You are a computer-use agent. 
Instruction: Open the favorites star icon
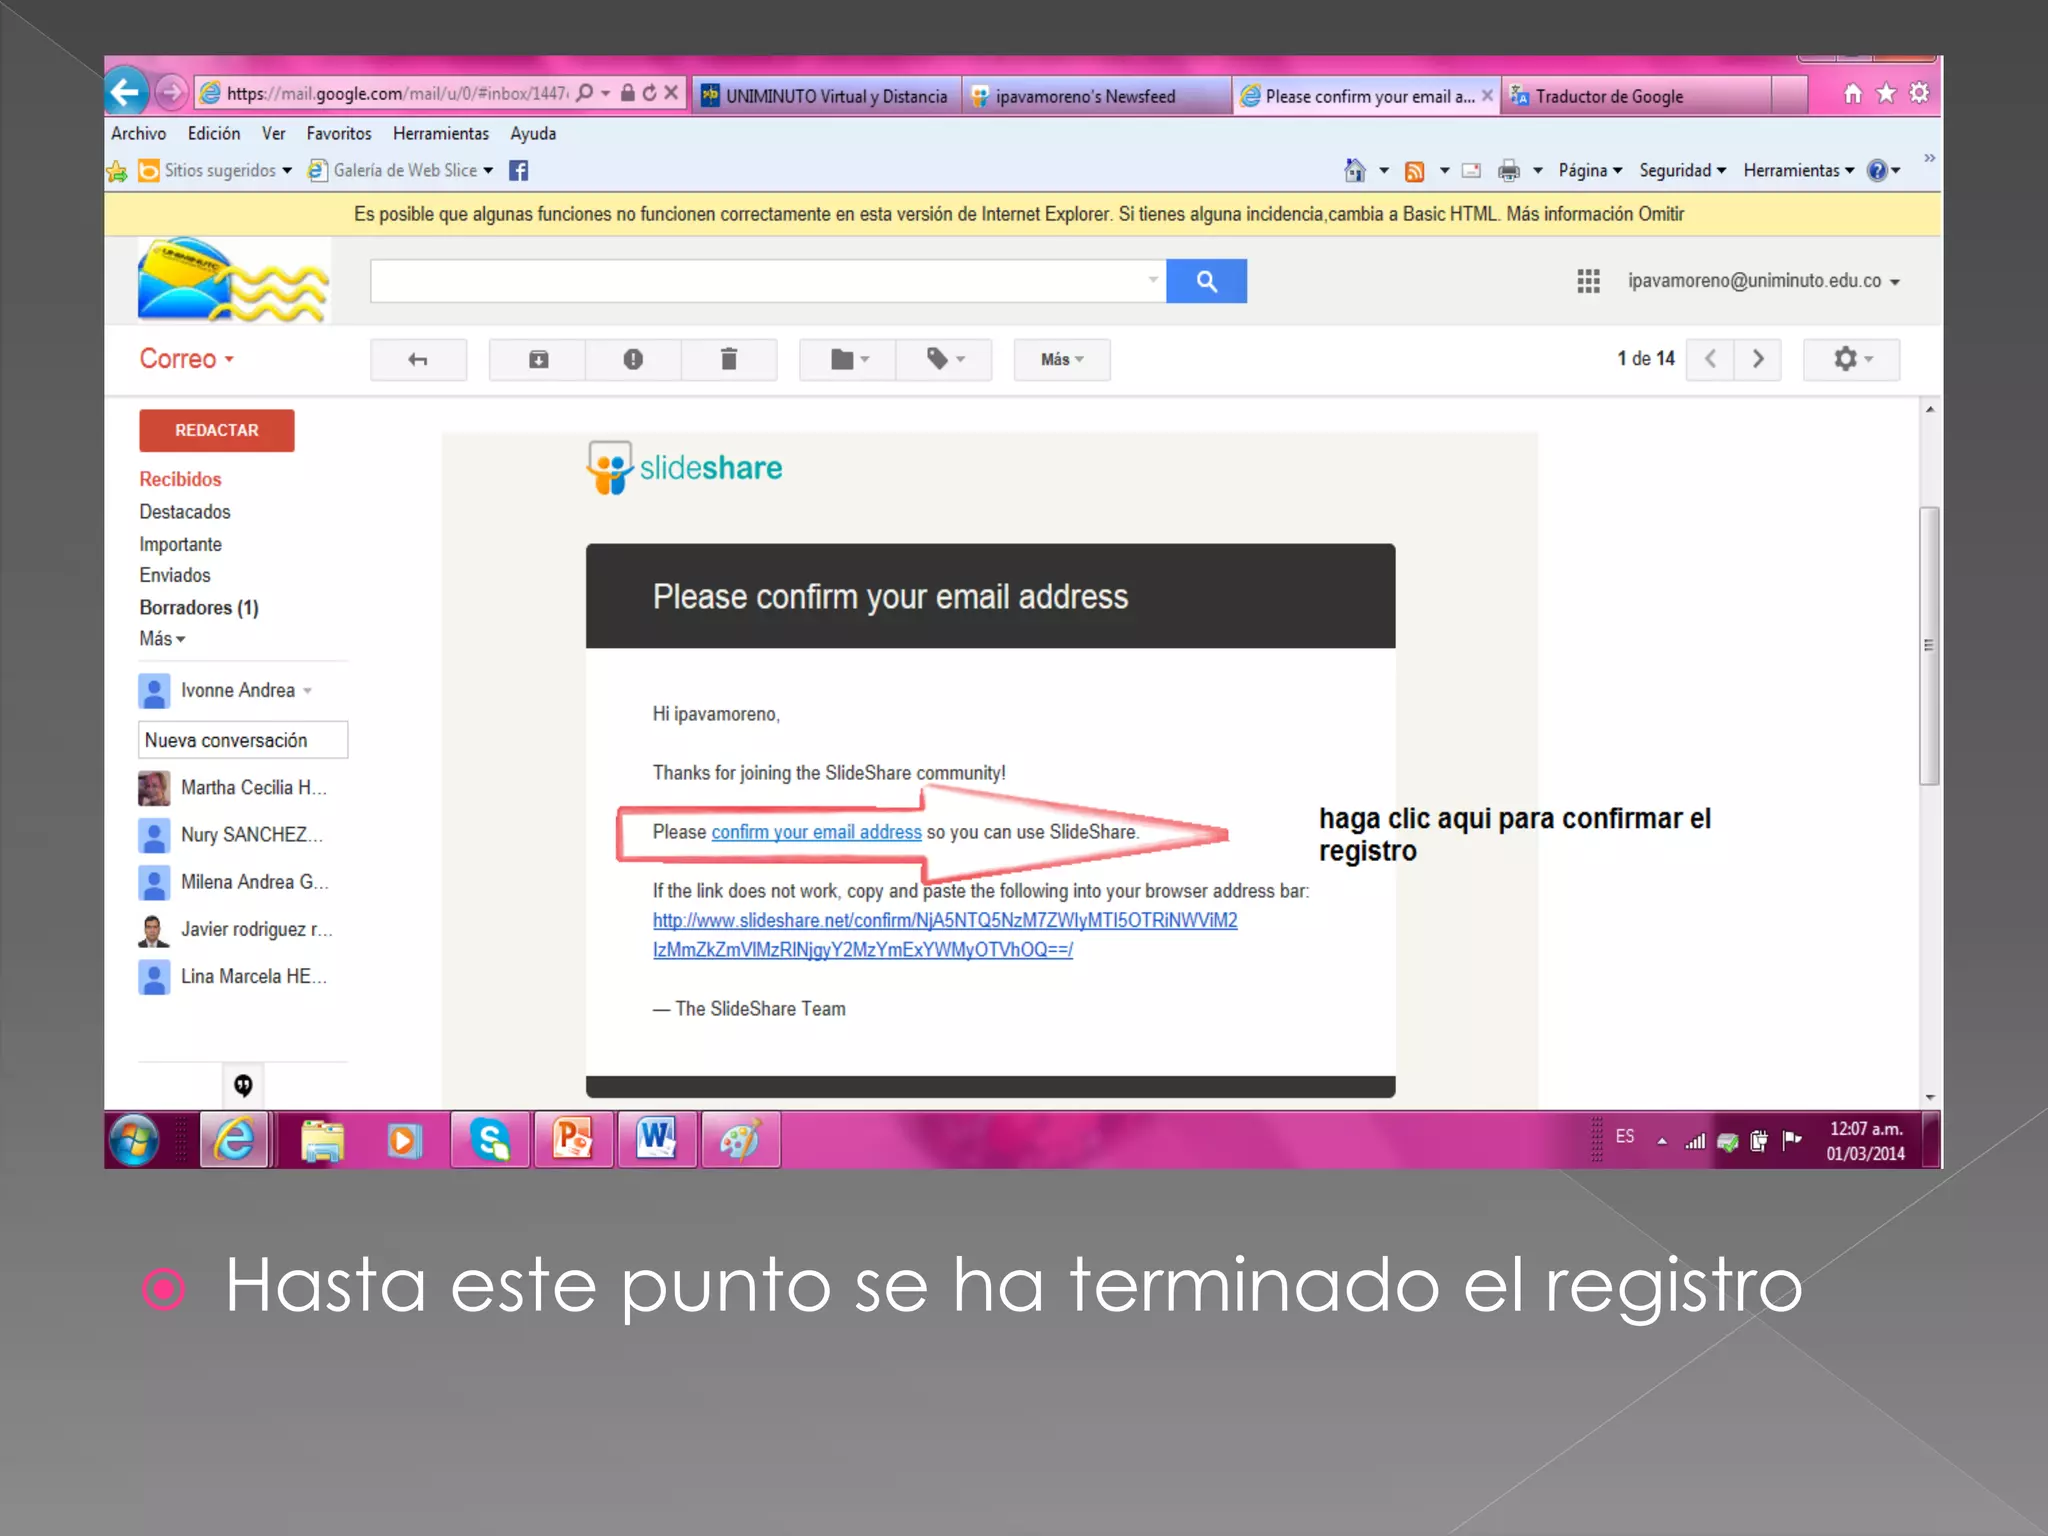1886,93
